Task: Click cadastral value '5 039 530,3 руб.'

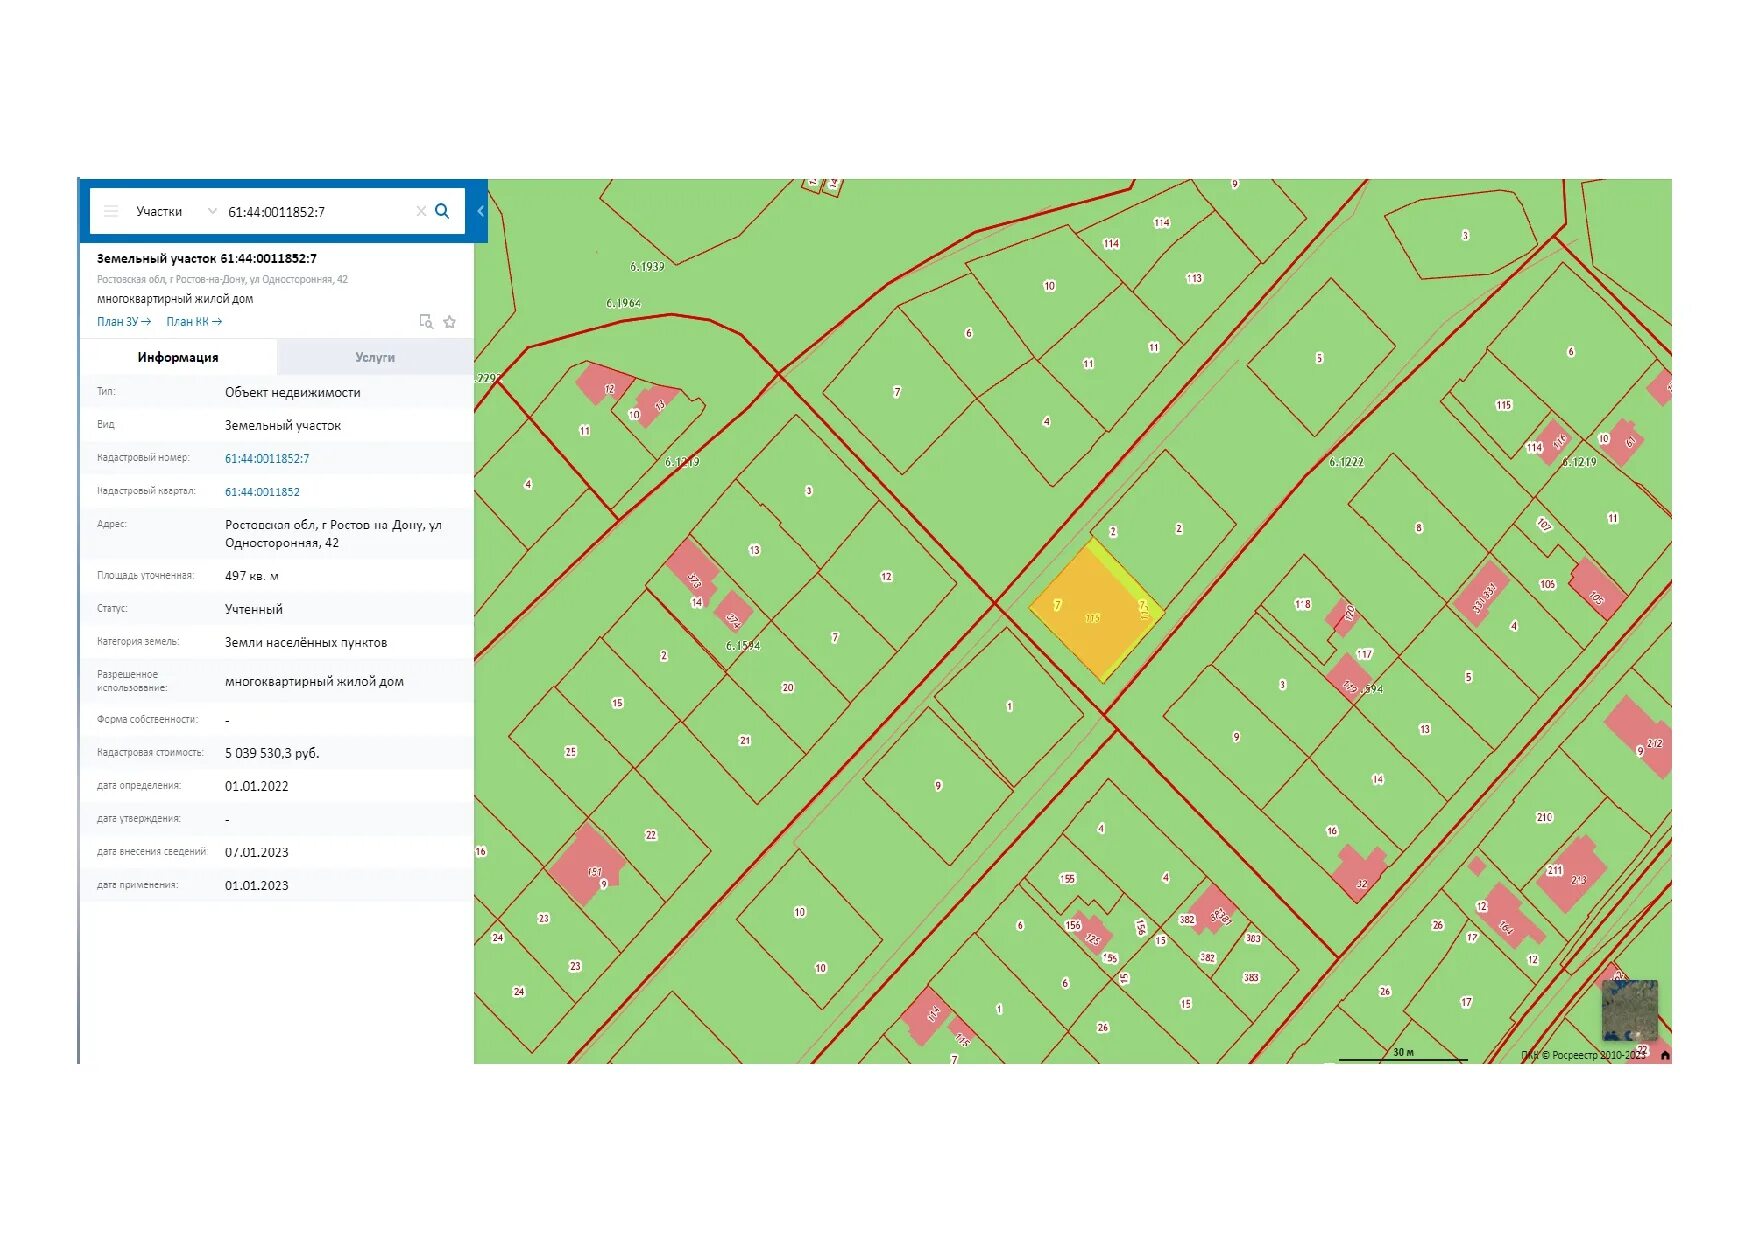Action: pyautogui.click(x=272, y=753)
